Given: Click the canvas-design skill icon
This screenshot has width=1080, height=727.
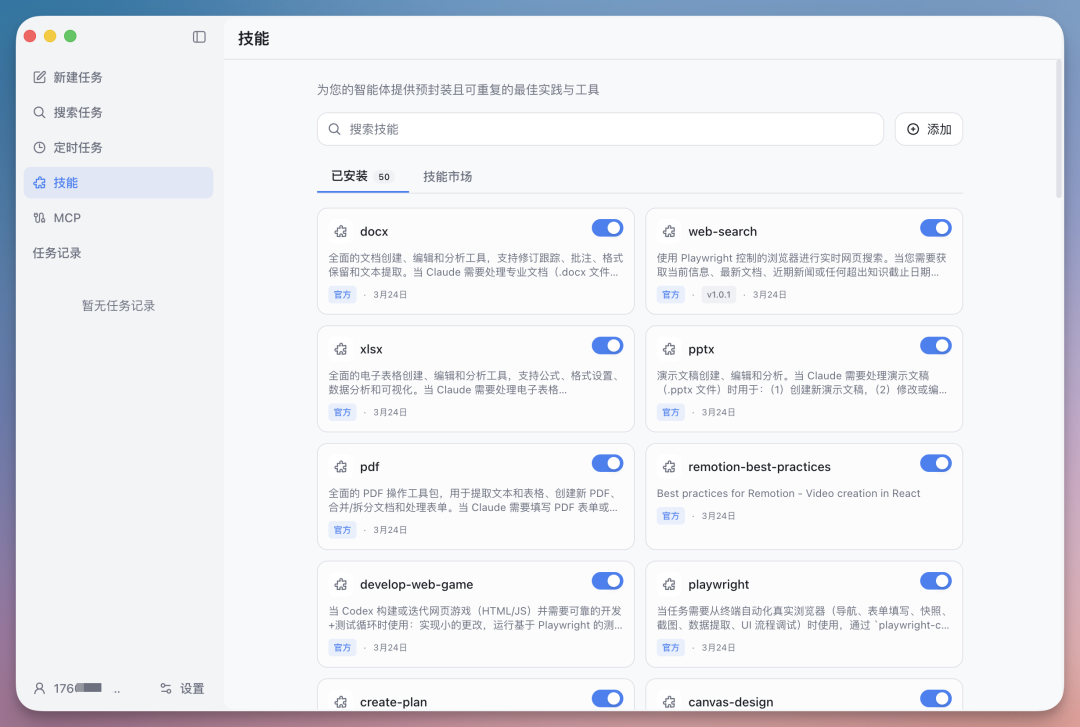Looking at the screenshot, I should pyautogui.click(x=669, y=701).
